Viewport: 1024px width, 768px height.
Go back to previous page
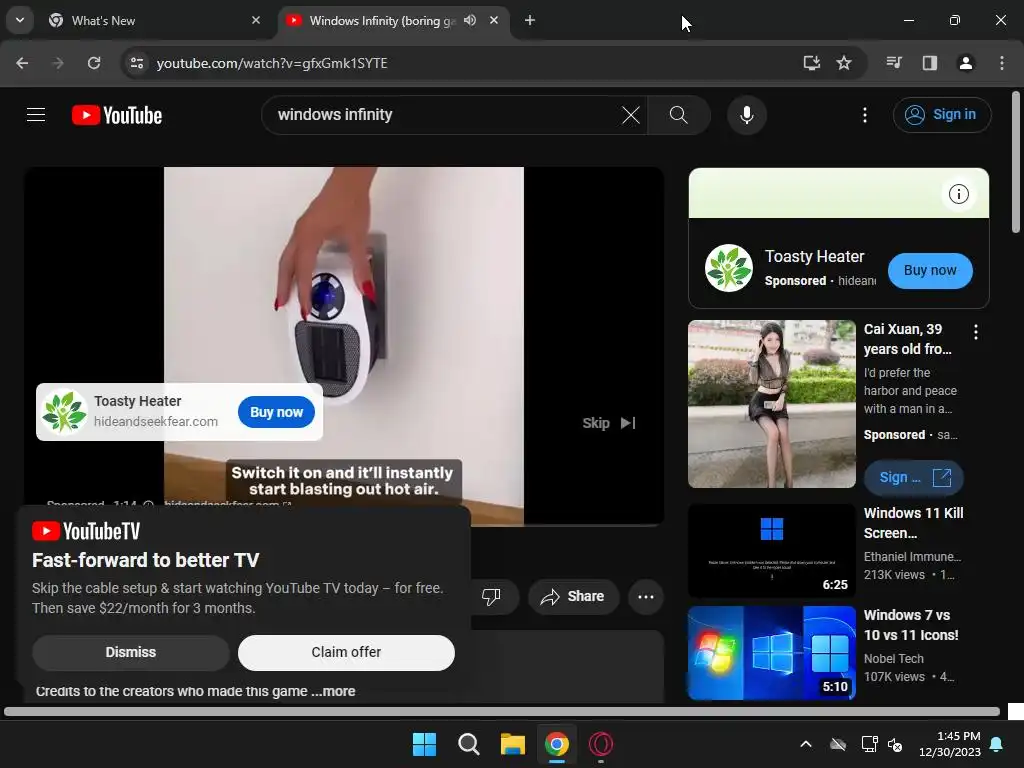(22, 63)
